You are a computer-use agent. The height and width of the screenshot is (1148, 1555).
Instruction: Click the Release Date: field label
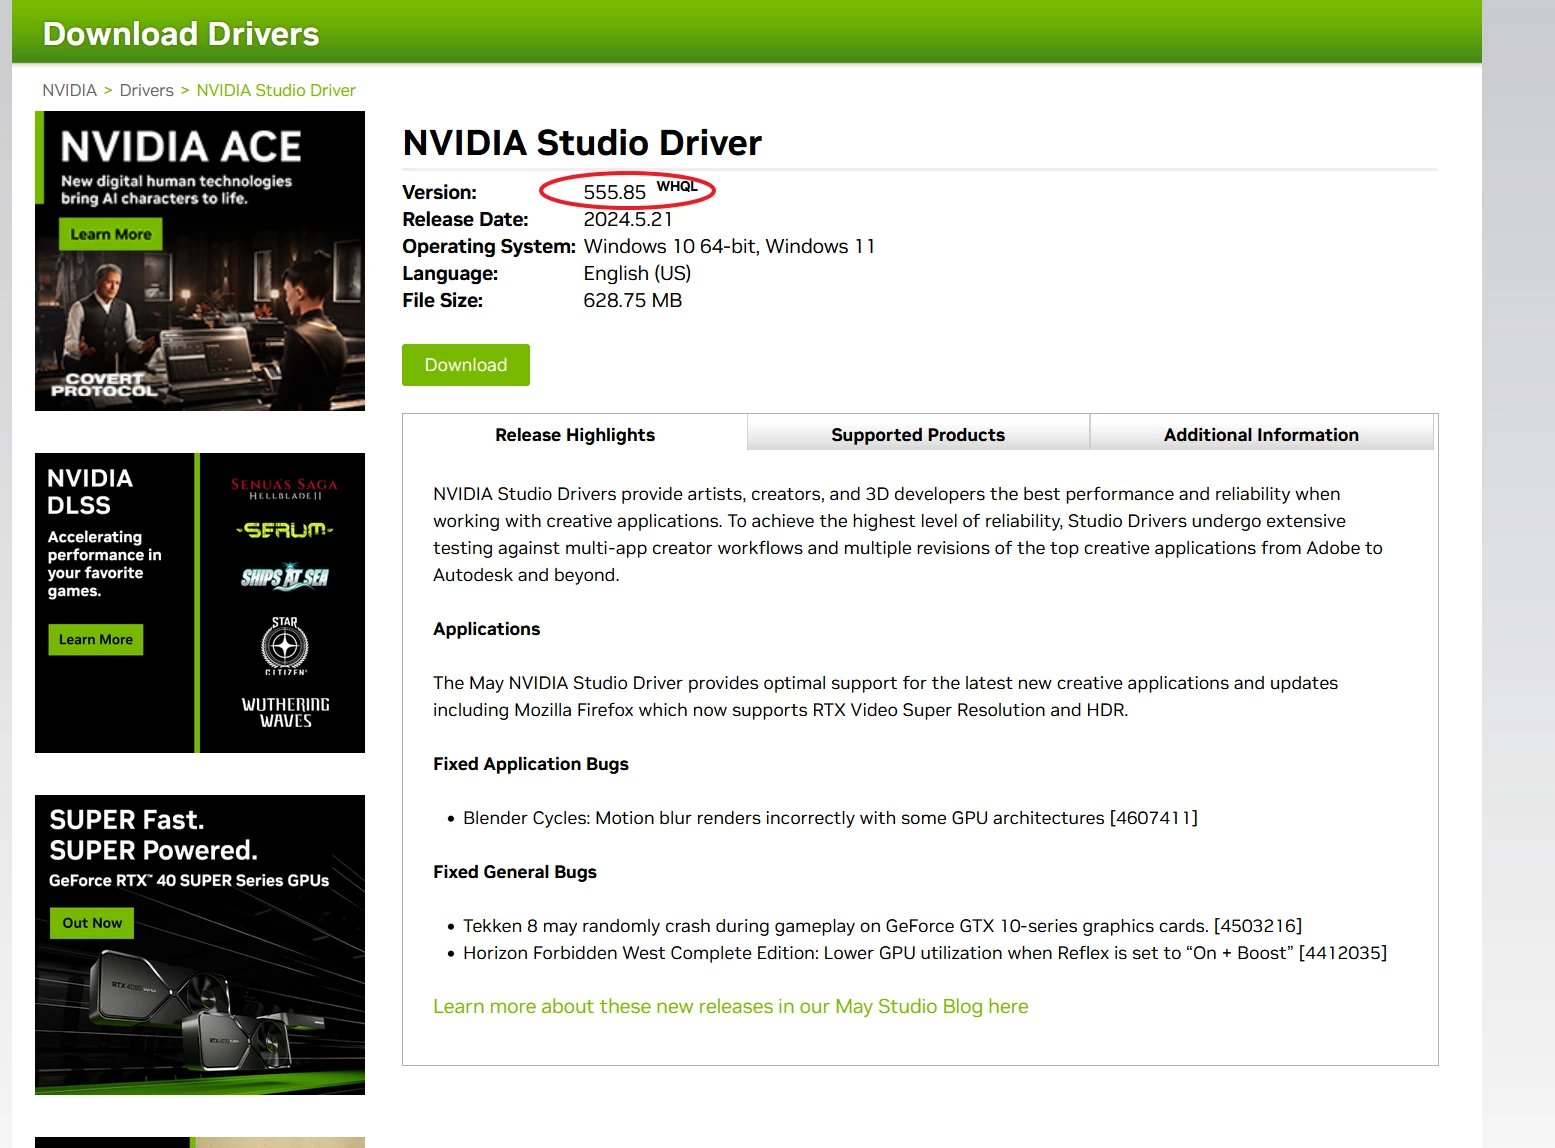(465, 219)
